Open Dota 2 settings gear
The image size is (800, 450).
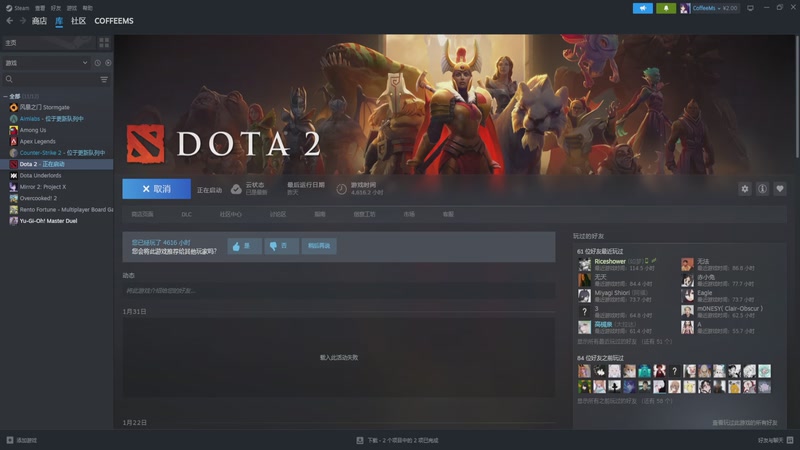(x=745, y=189)
